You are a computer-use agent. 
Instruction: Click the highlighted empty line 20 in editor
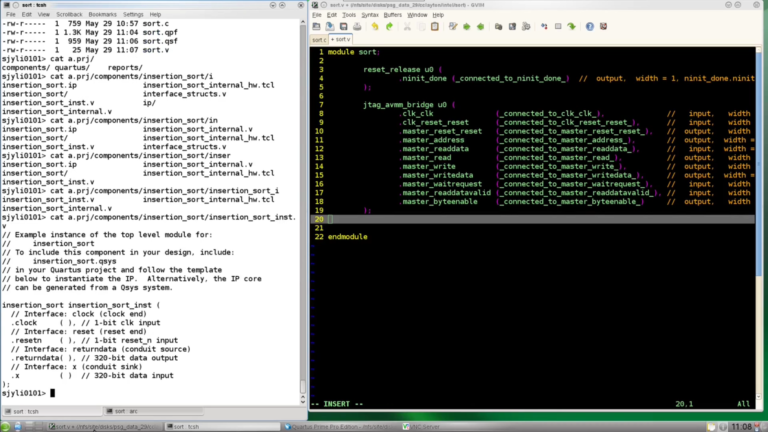point(533,219)
